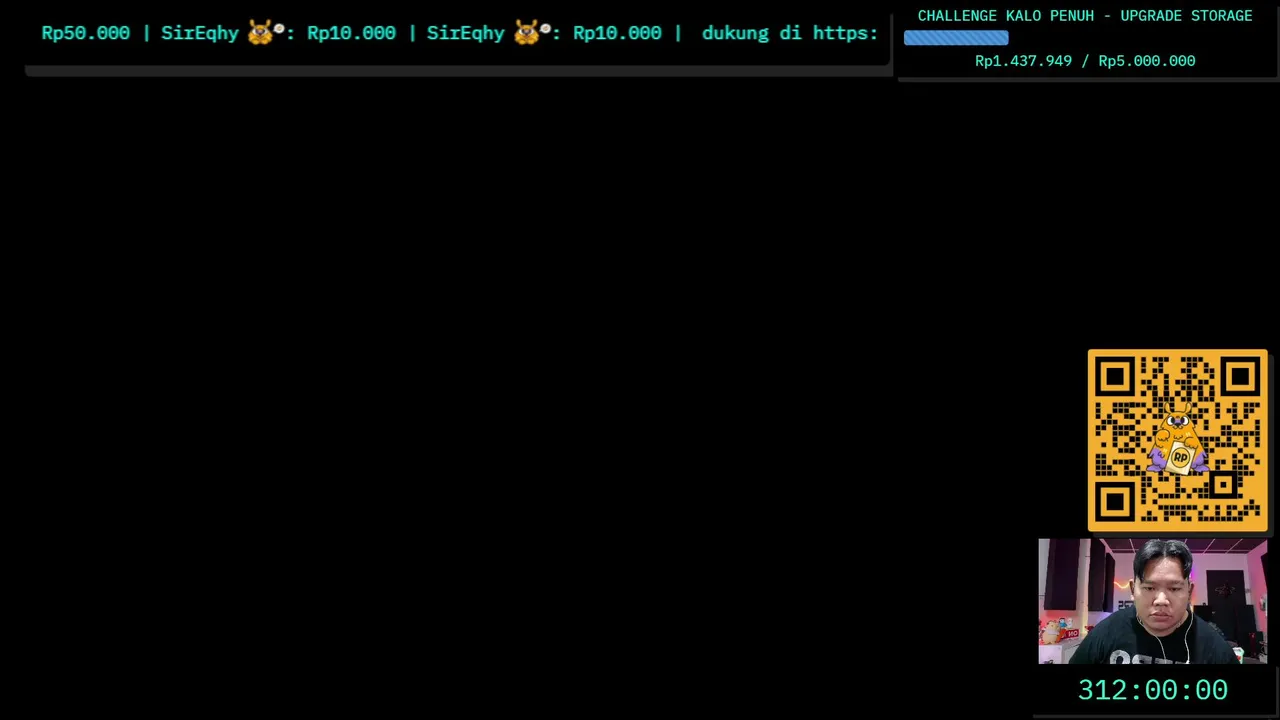Click the 312:00:00 countdown timer
Viewport: 1280px width, 720px height.
(x=1152, y=690)
